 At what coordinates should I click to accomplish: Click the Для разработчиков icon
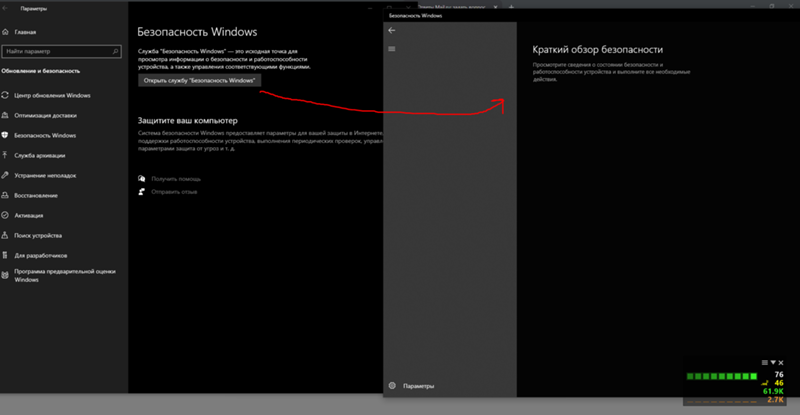[5, 255]
